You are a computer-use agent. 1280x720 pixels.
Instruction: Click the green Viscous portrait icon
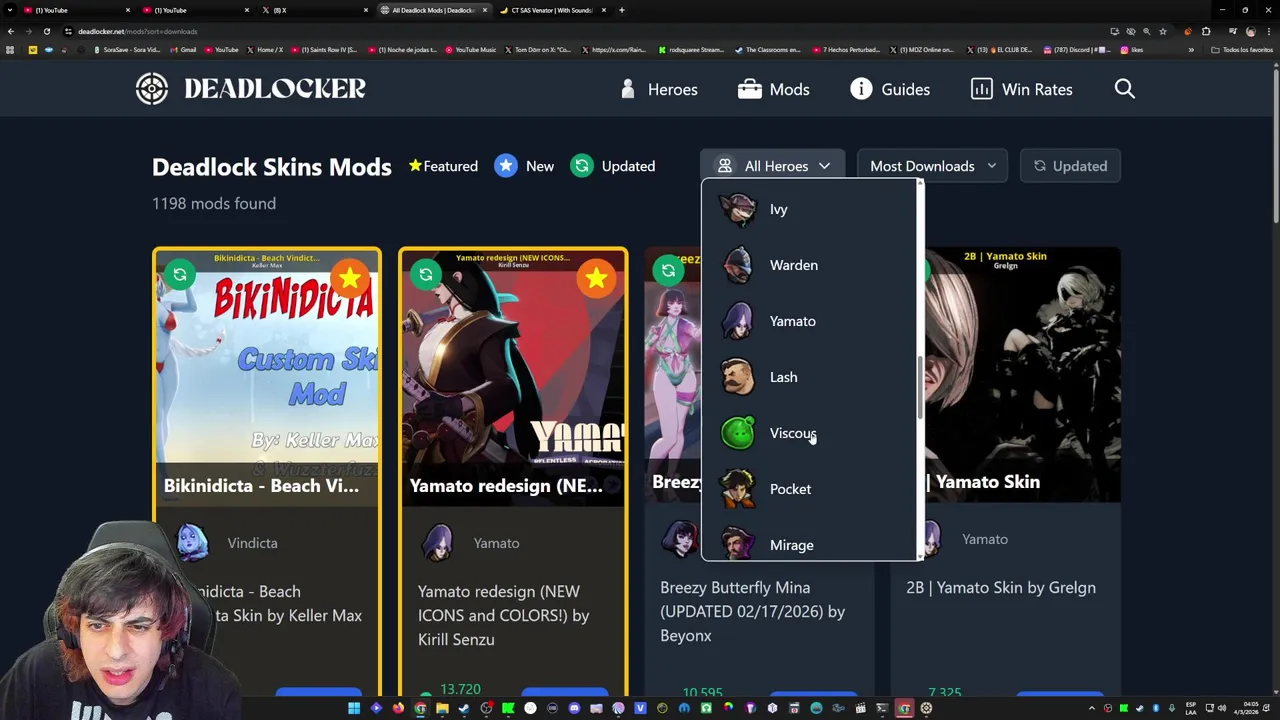click(x=738, y=433)
